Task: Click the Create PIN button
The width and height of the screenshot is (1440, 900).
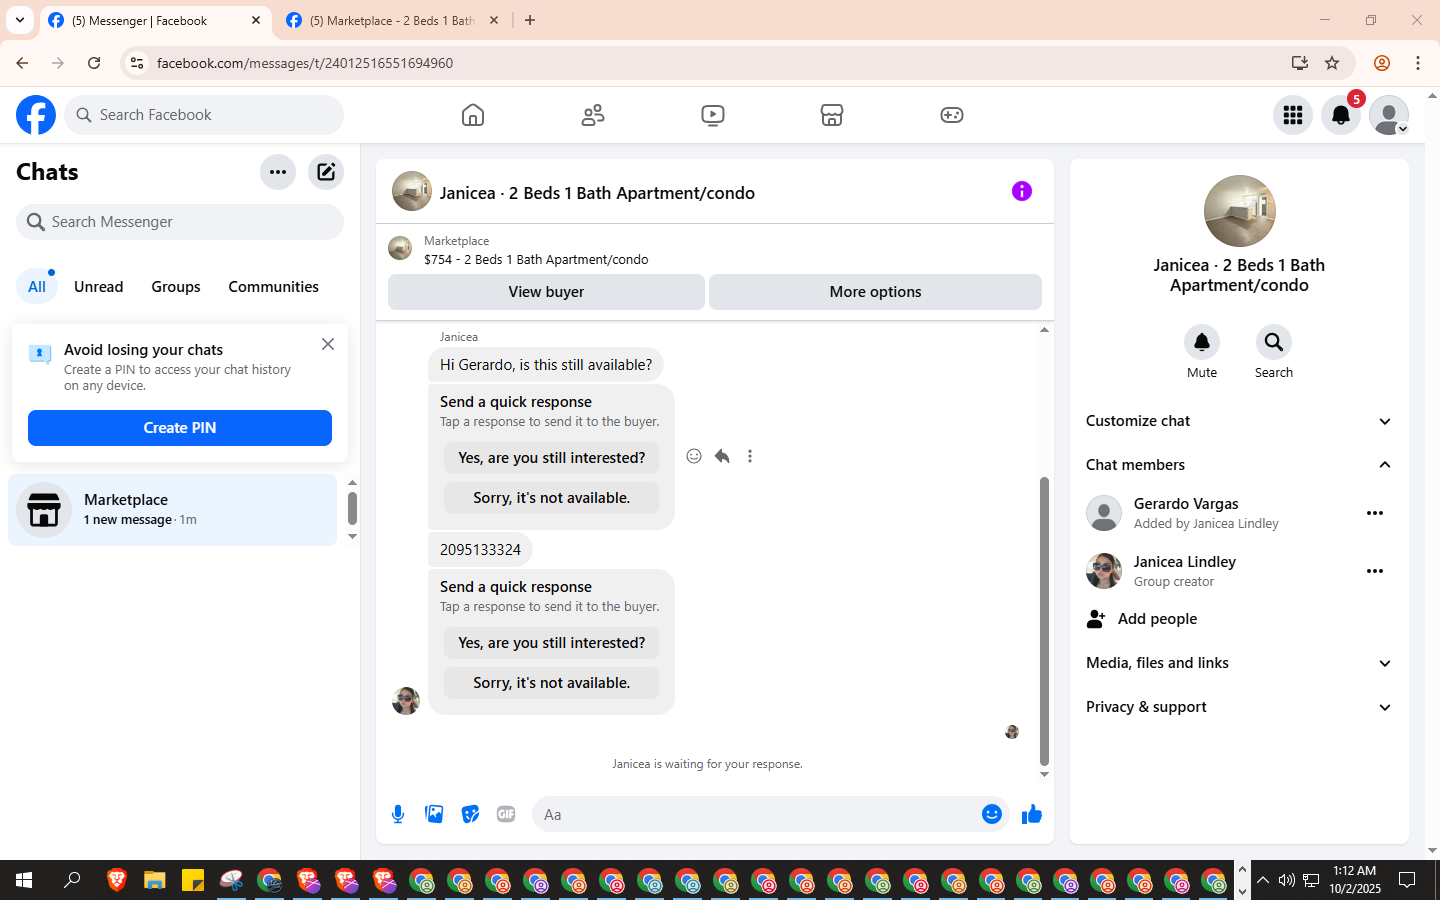Action: click(x=180, y=428)
